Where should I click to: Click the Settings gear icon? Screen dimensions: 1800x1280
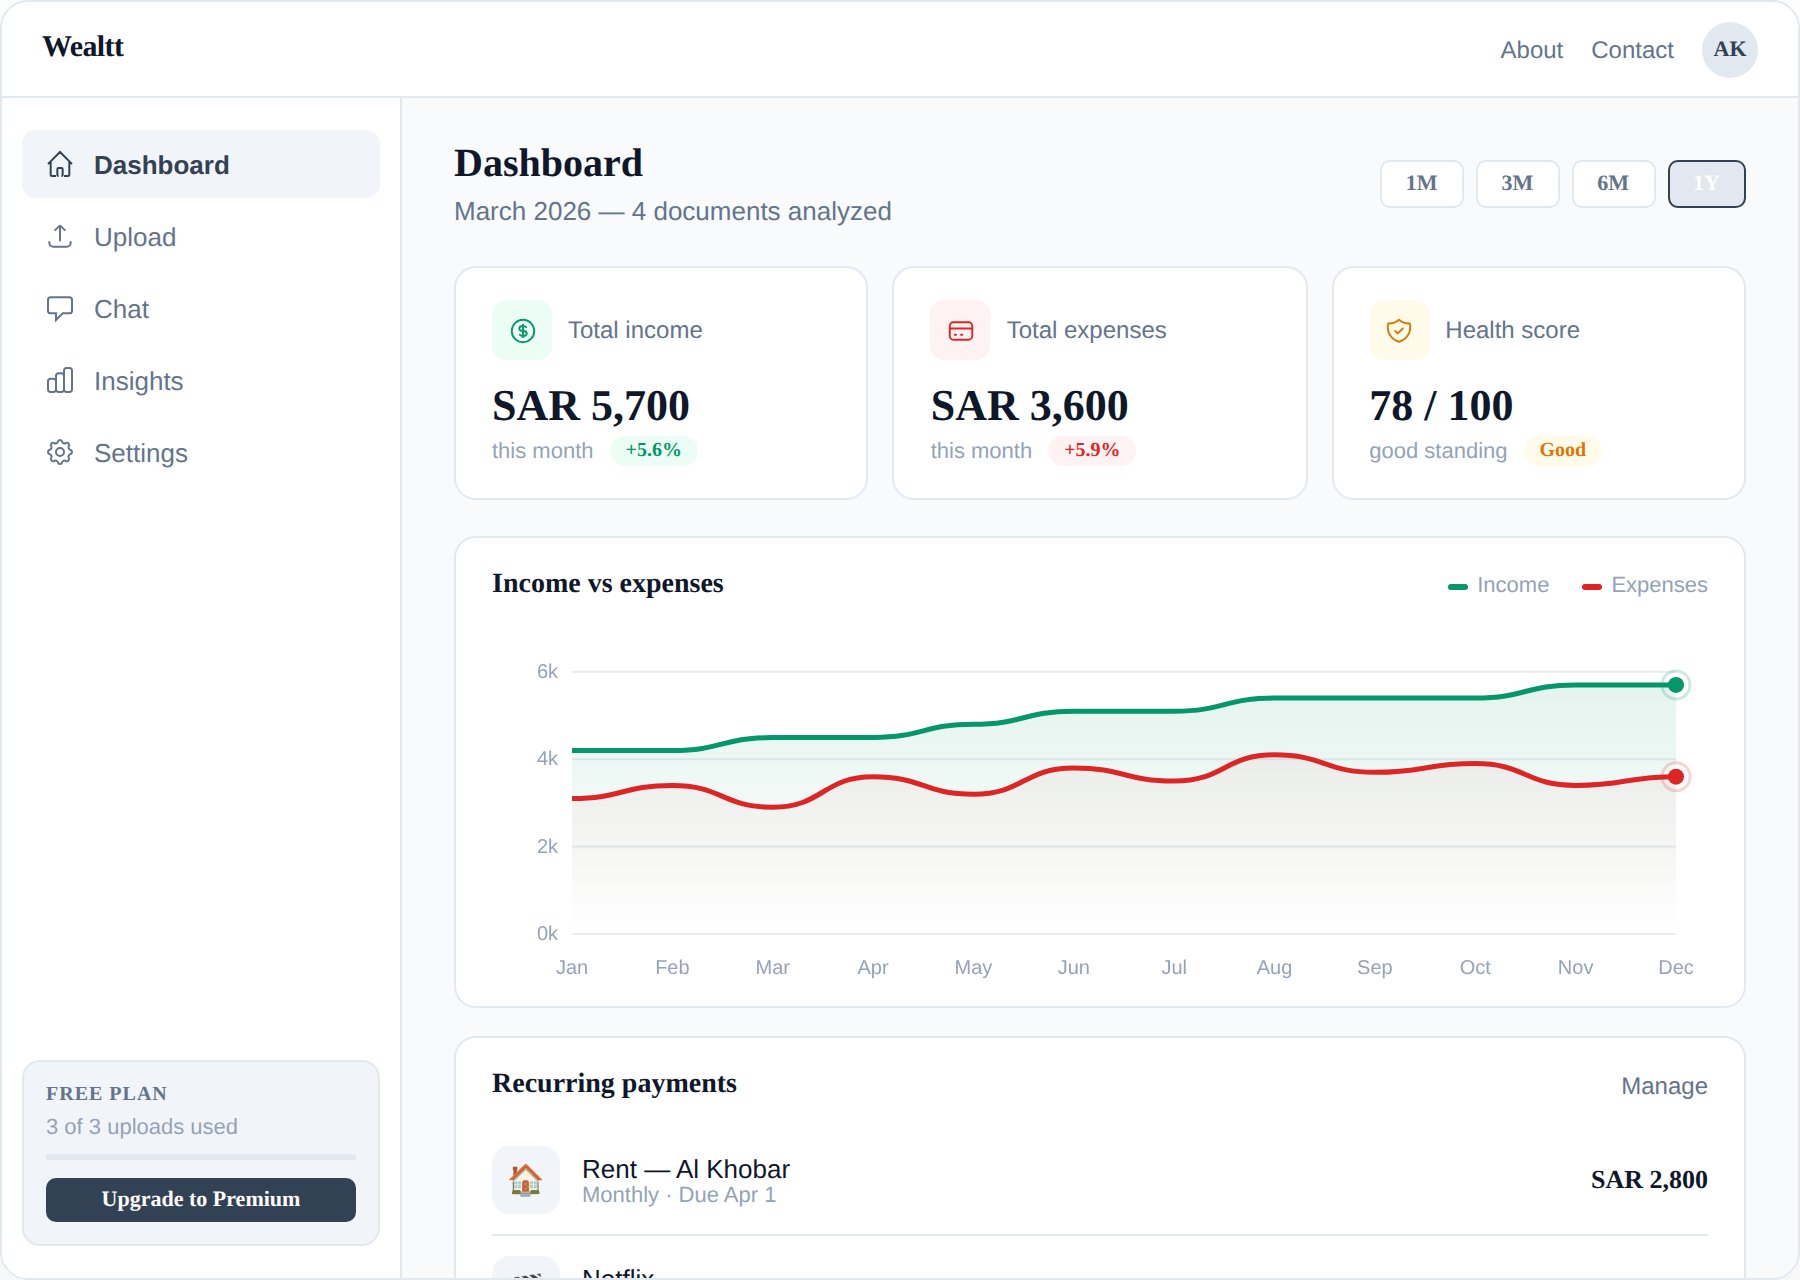(x=61, y=452)
